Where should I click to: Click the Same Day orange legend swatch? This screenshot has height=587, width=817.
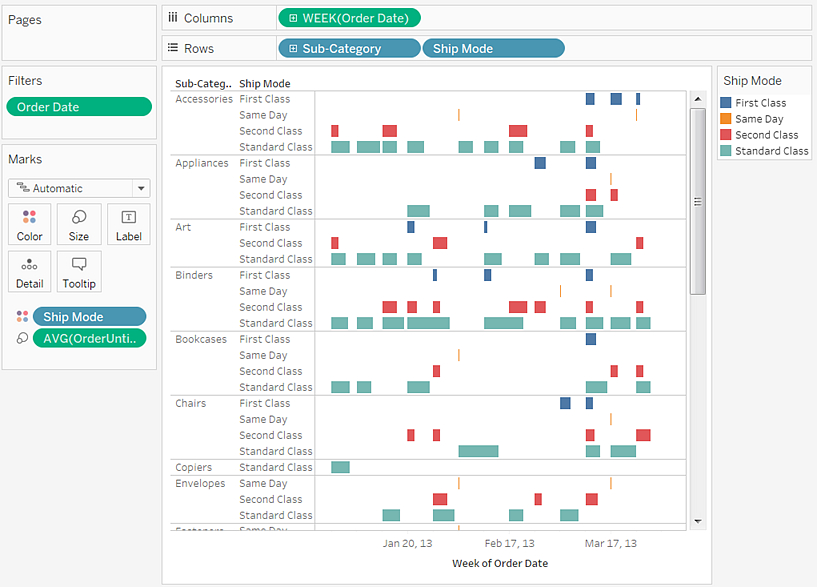pyautogui.click(x=725, y=119)
